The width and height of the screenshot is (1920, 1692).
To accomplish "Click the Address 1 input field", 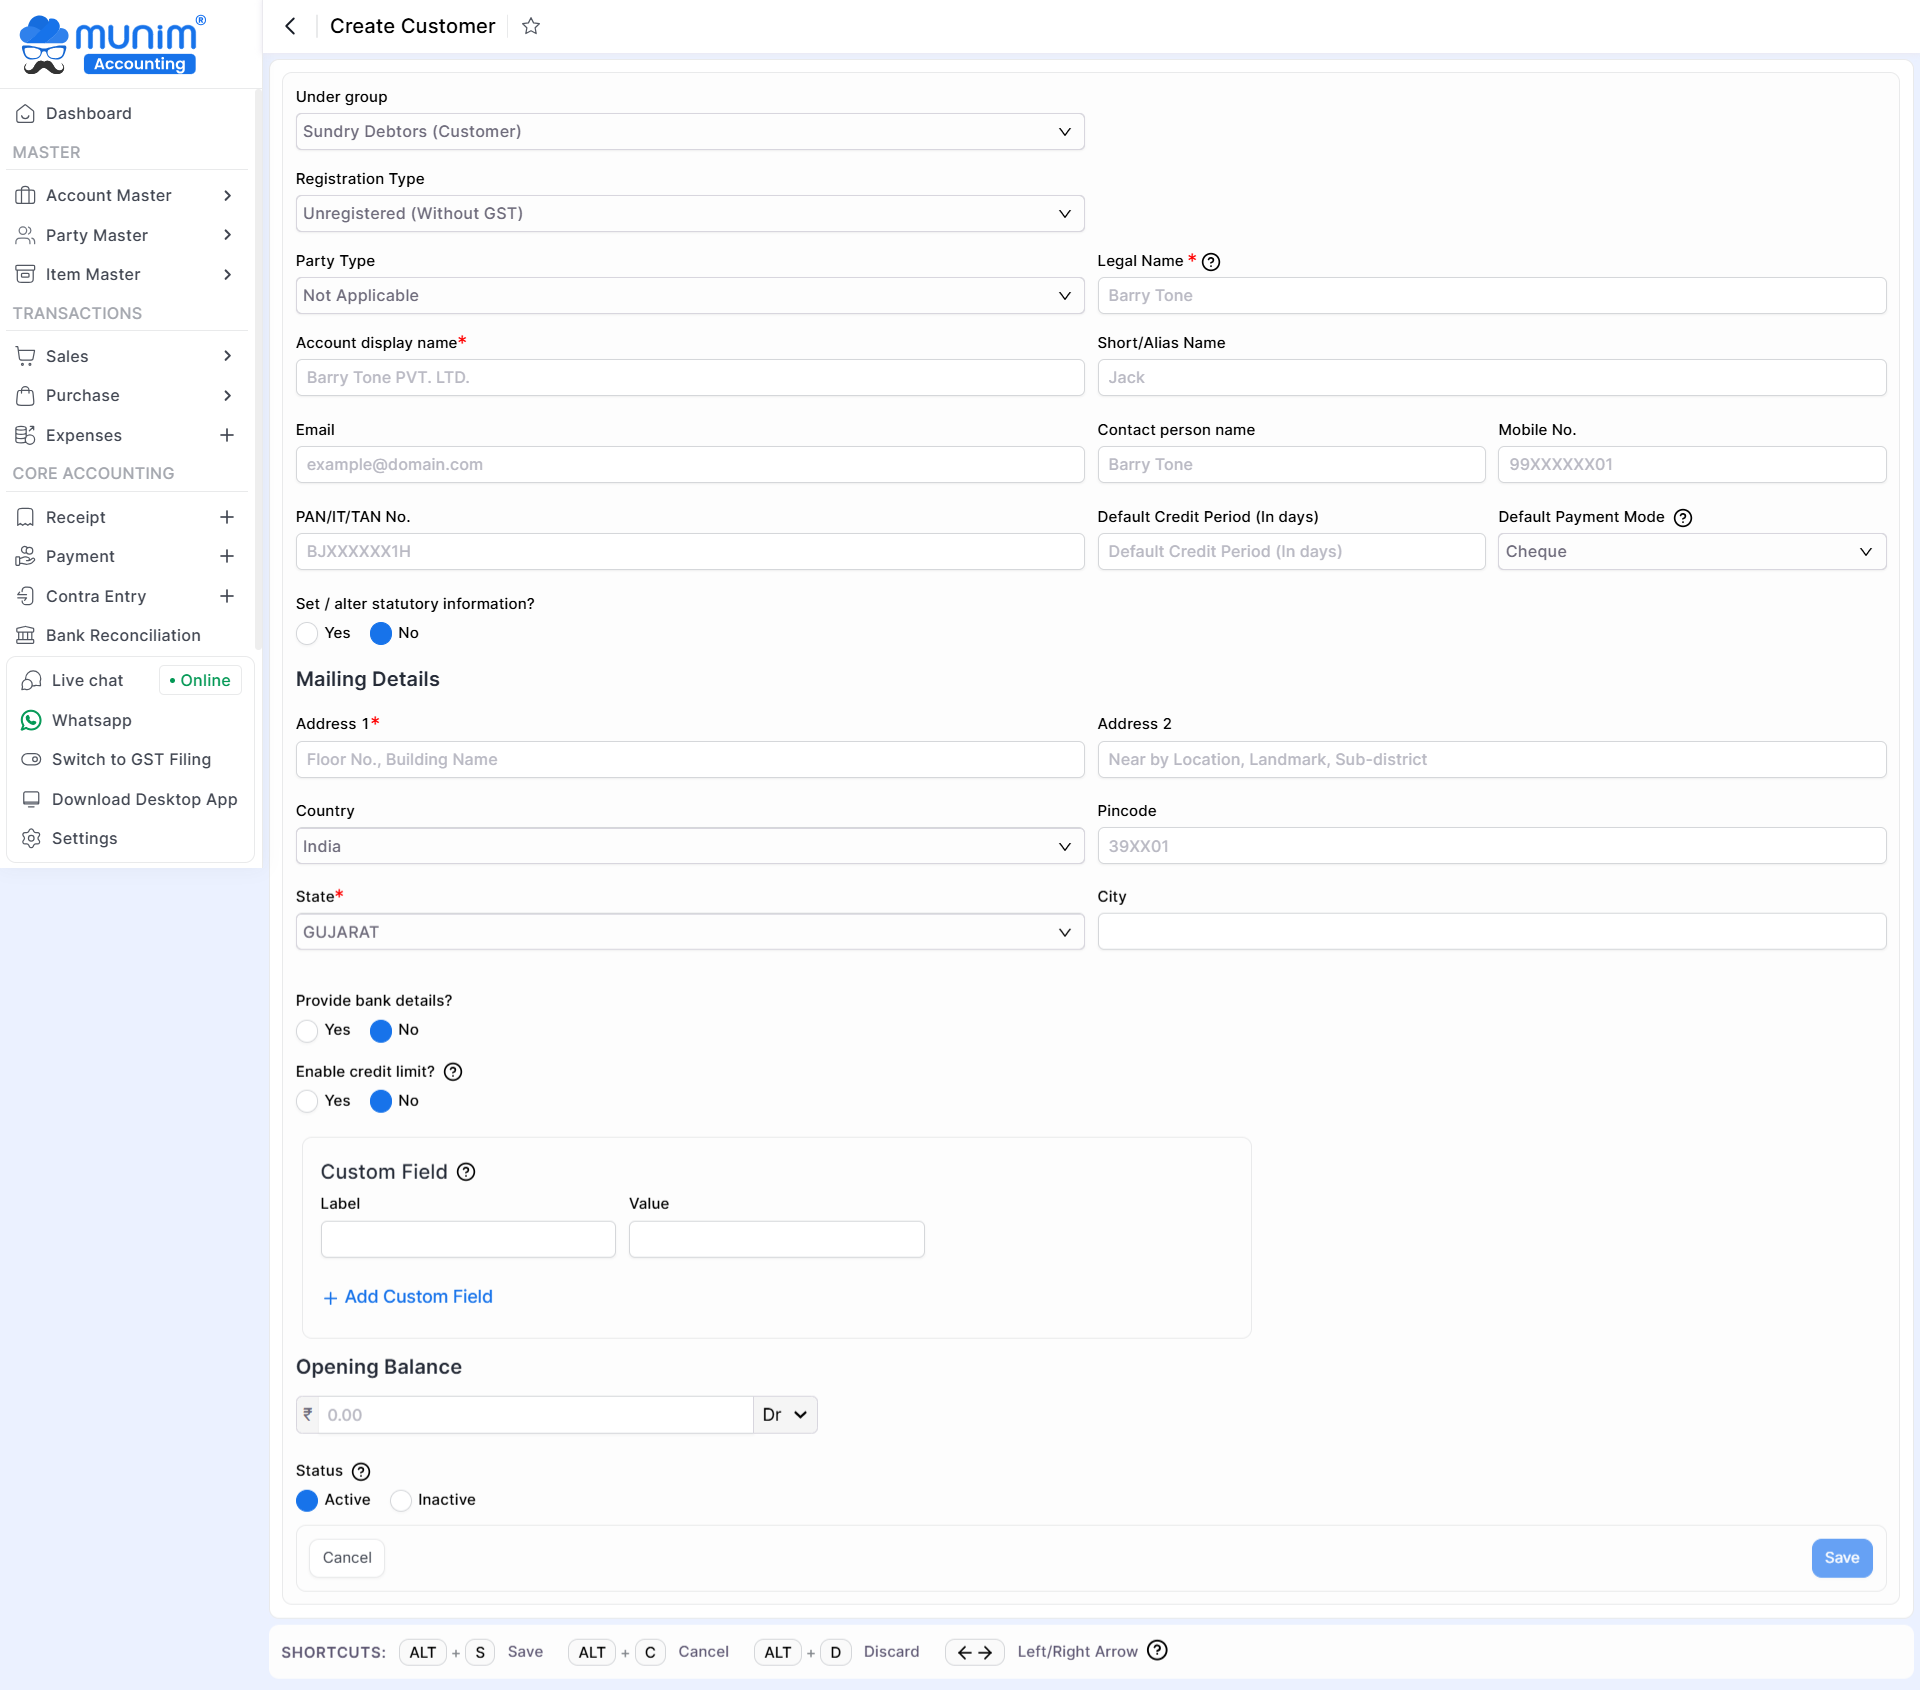I will (689, 760).
